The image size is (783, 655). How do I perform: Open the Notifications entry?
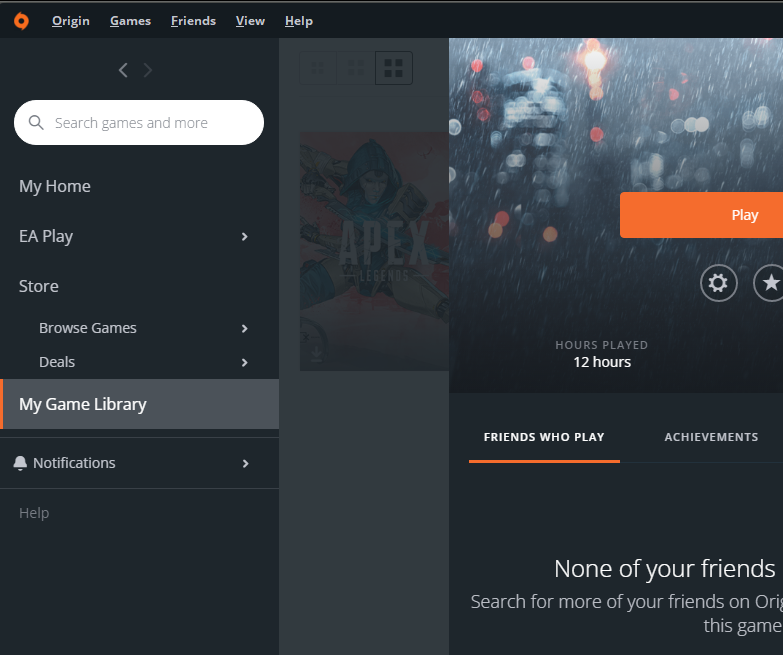tap(139, 463)
